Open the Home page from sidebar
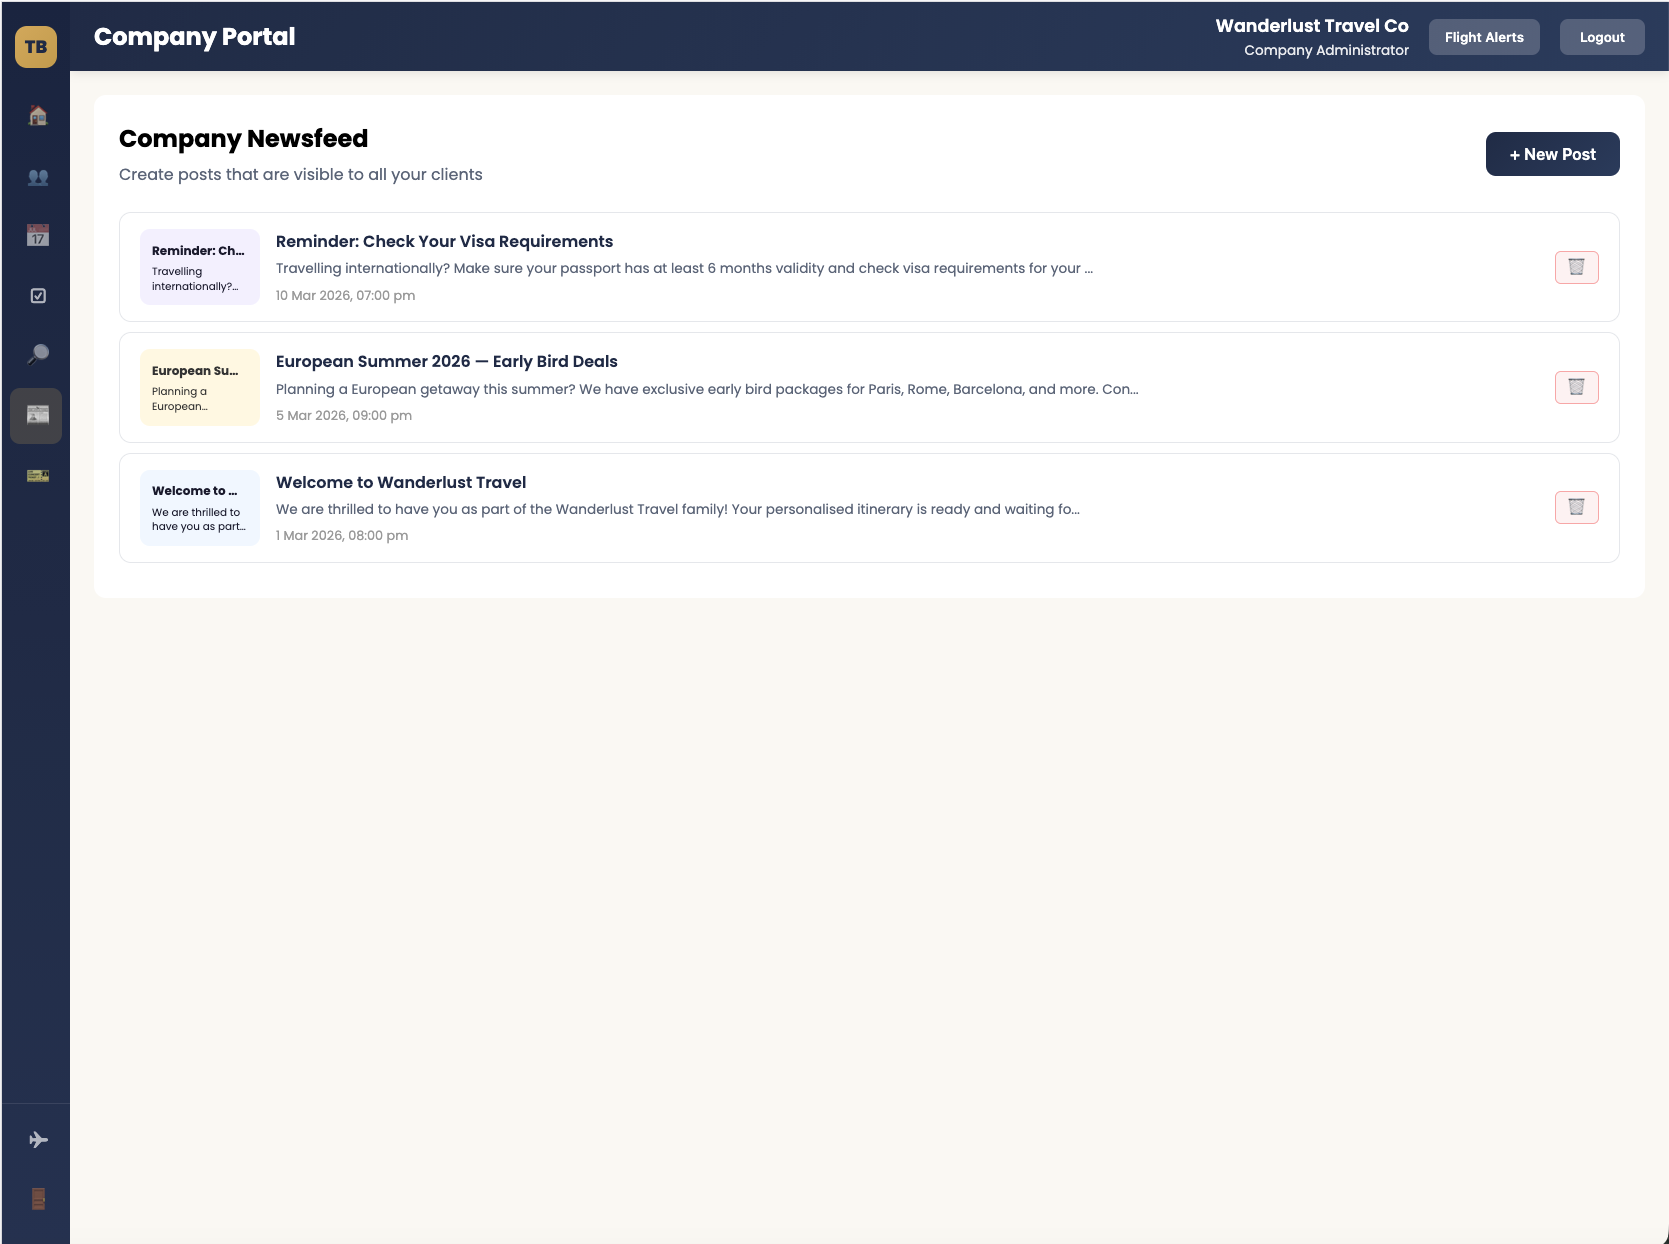 click(x=37, y=116)
